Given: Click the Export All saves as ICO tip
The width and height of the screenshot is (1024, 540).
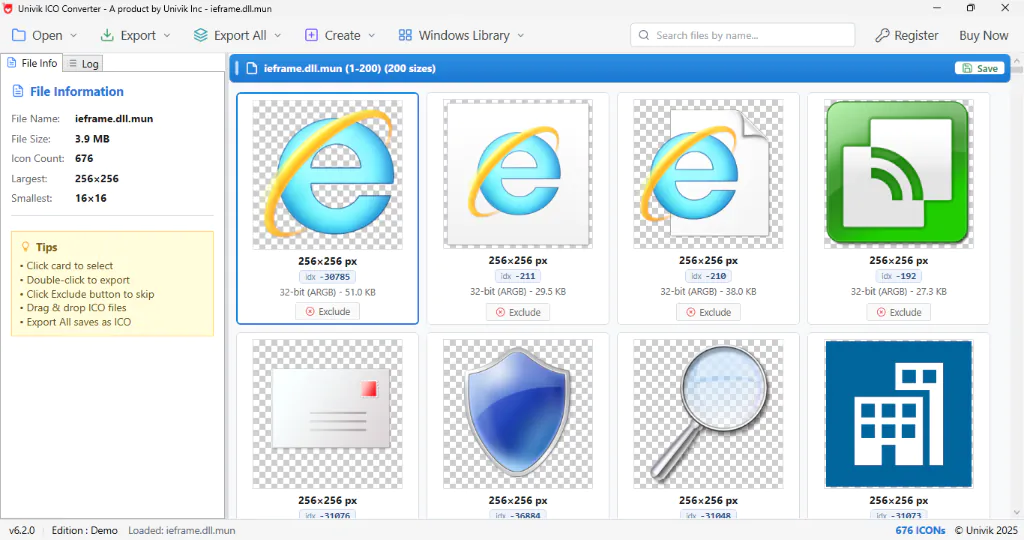Looking at the screenshot, I should click(78, 322).
